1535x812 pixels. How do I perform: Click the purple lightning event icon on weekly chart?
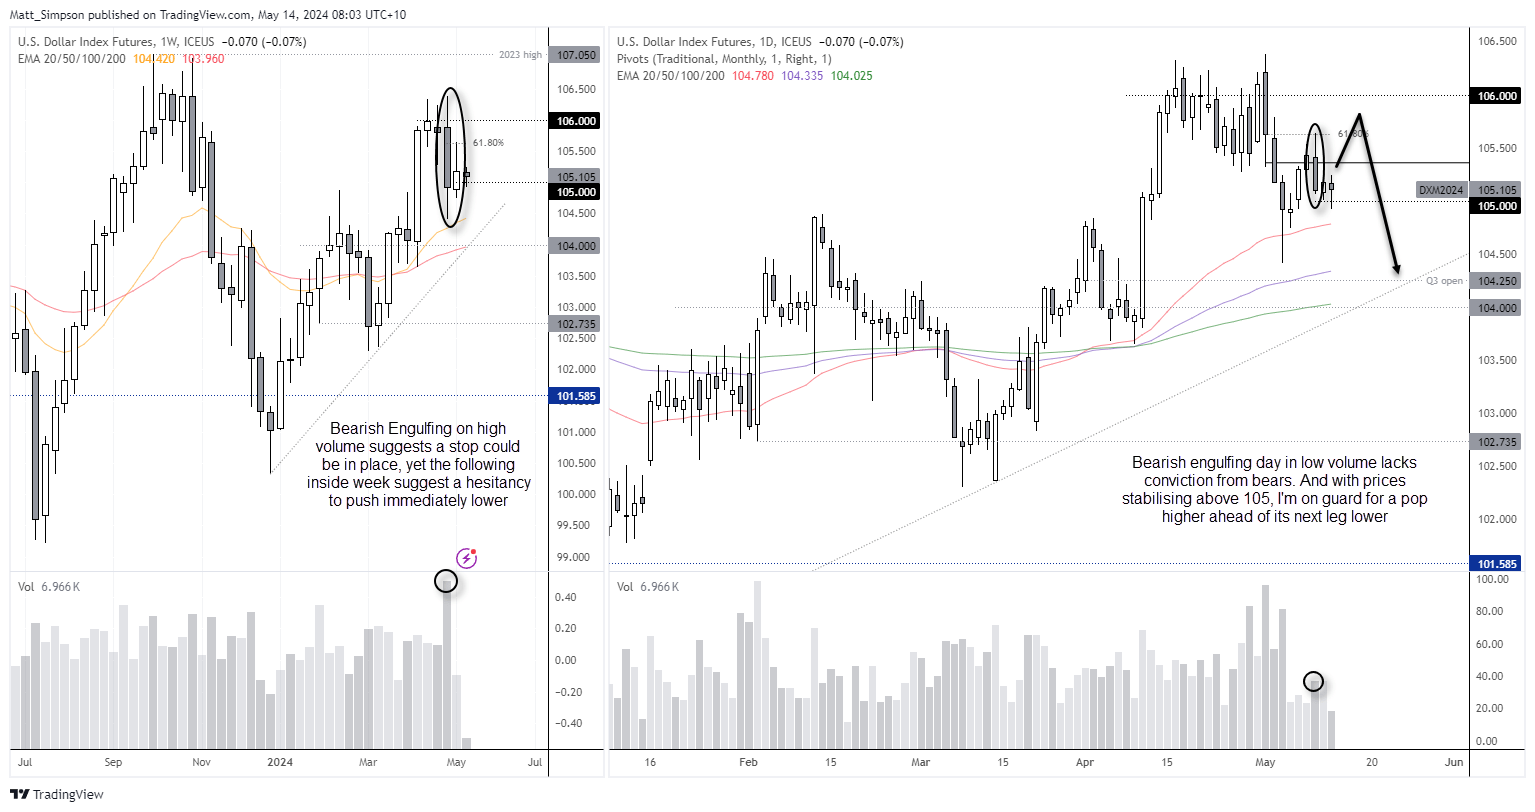tap(467, 558)
